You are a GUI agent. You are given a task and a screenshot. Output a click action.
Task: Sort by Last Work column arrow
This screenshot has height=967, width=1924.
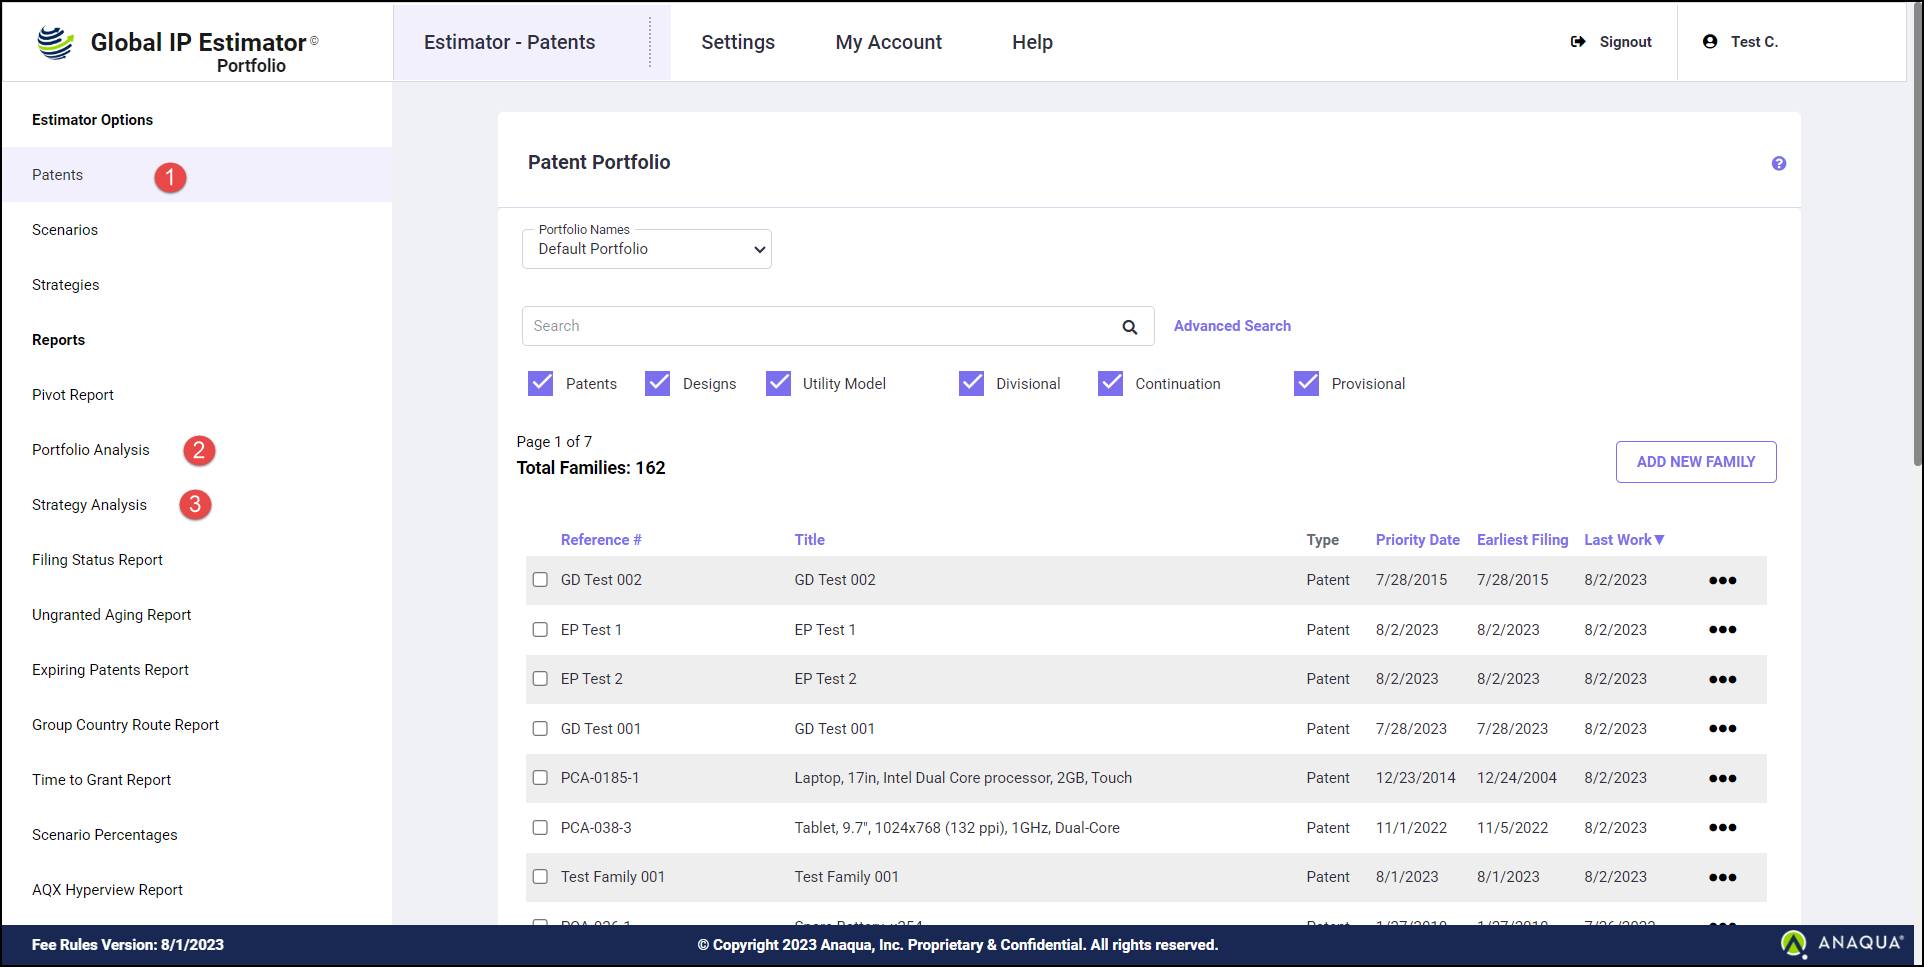click(1659, 540)
